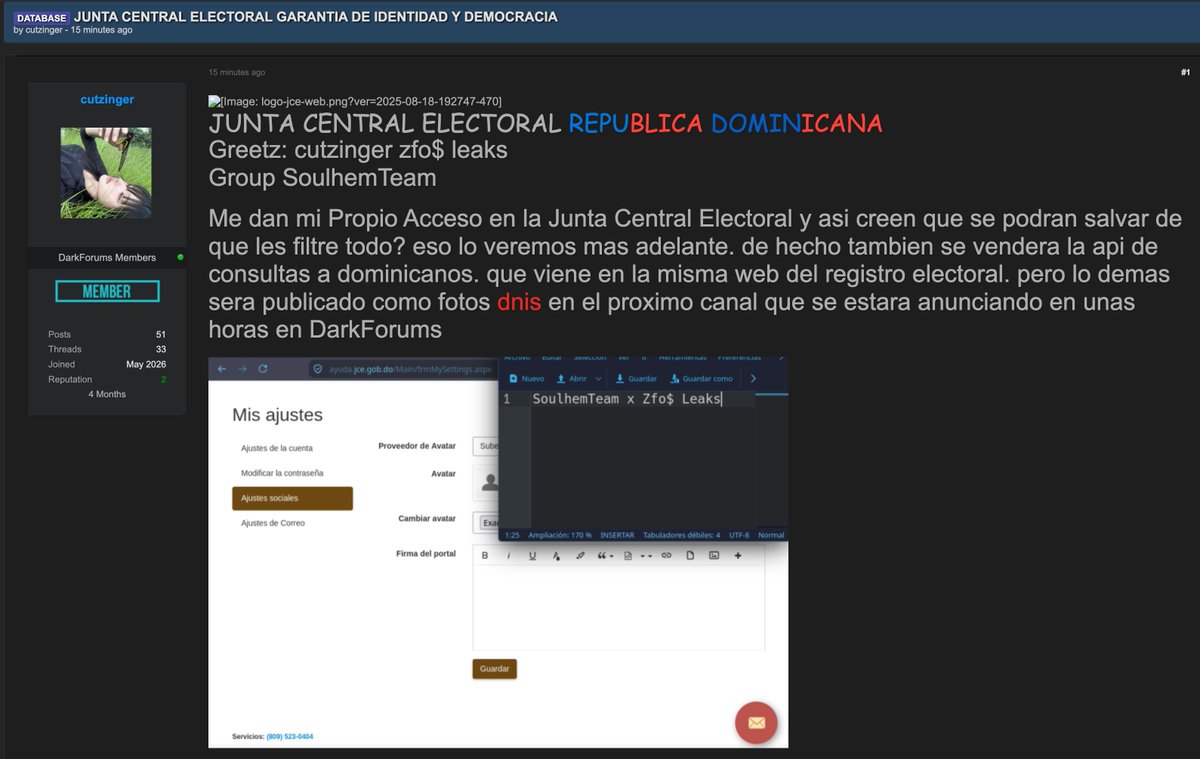Viewport: 1200px width, 759px height.
Task: Click the Reputation value 2
Action: coord(164,379)
